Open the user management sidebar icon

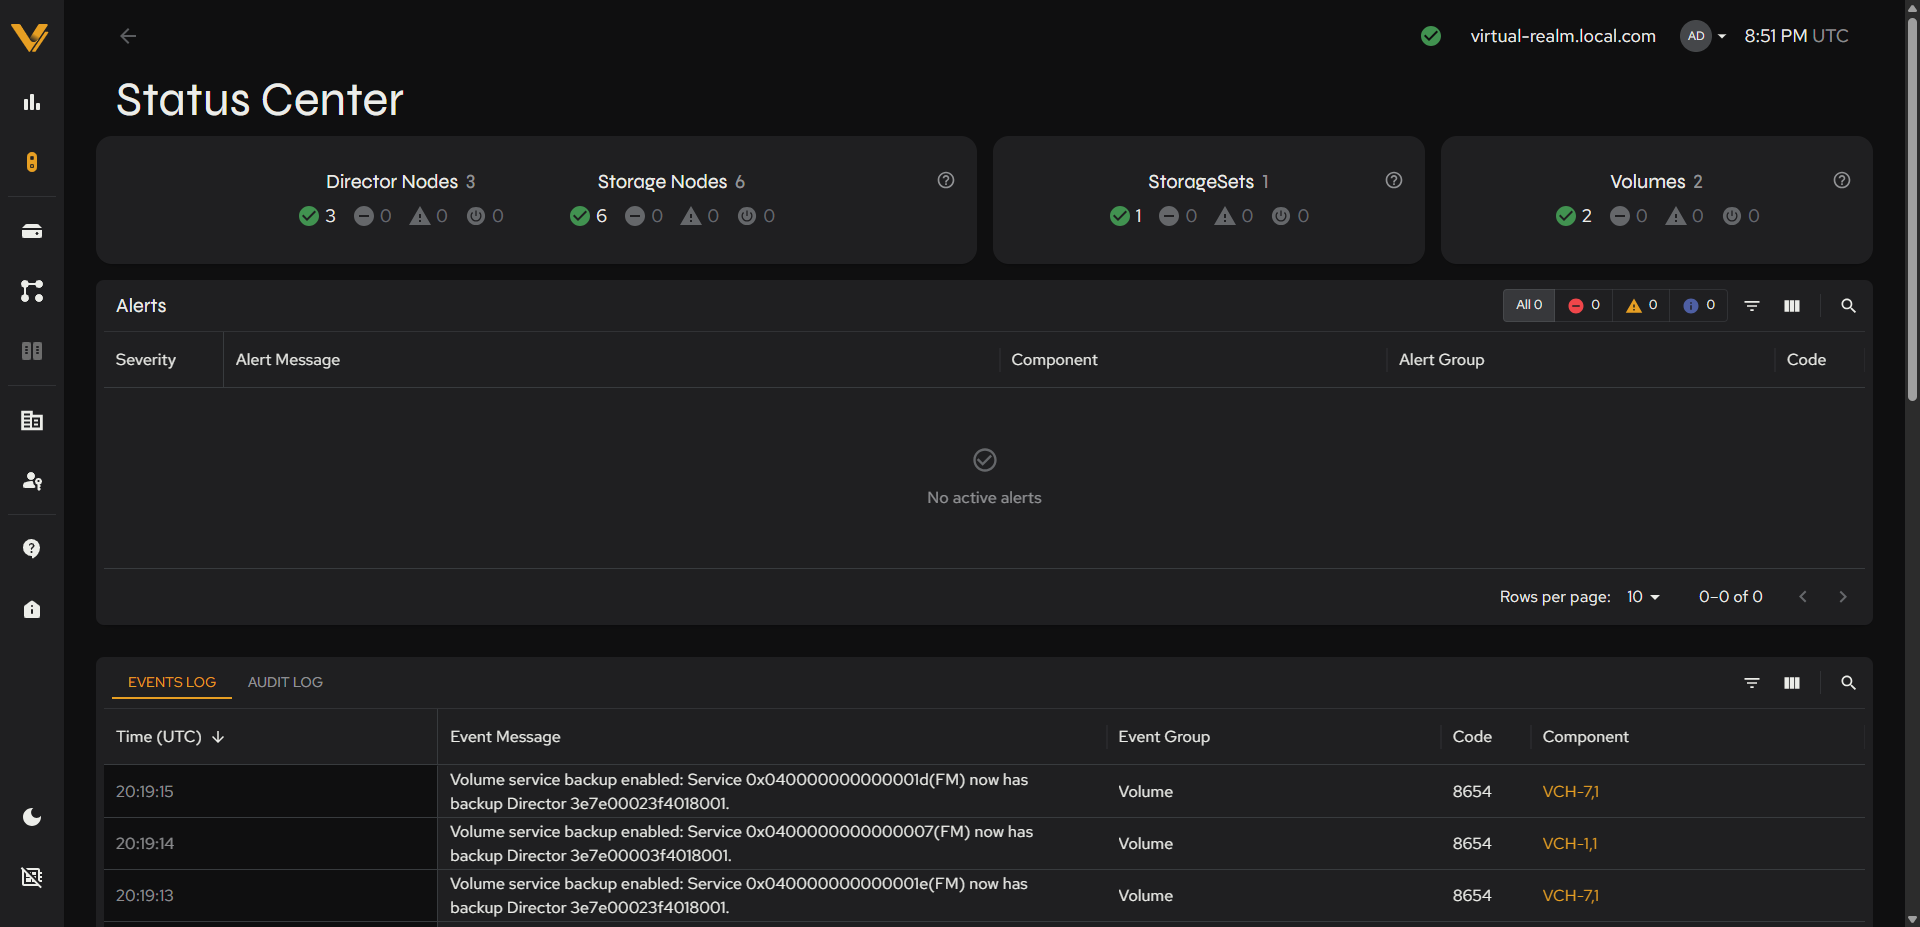coord(32,481)
